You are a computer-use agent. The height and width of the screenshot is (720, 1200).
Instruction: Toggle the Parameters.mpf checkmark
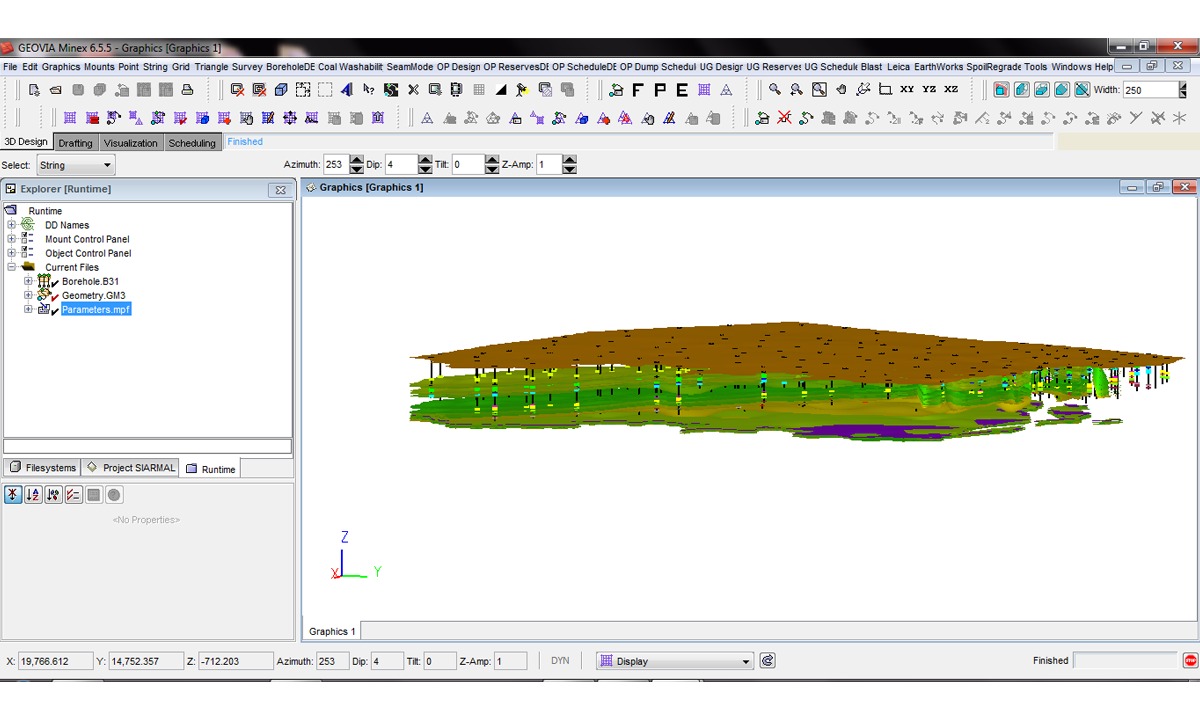55,312
